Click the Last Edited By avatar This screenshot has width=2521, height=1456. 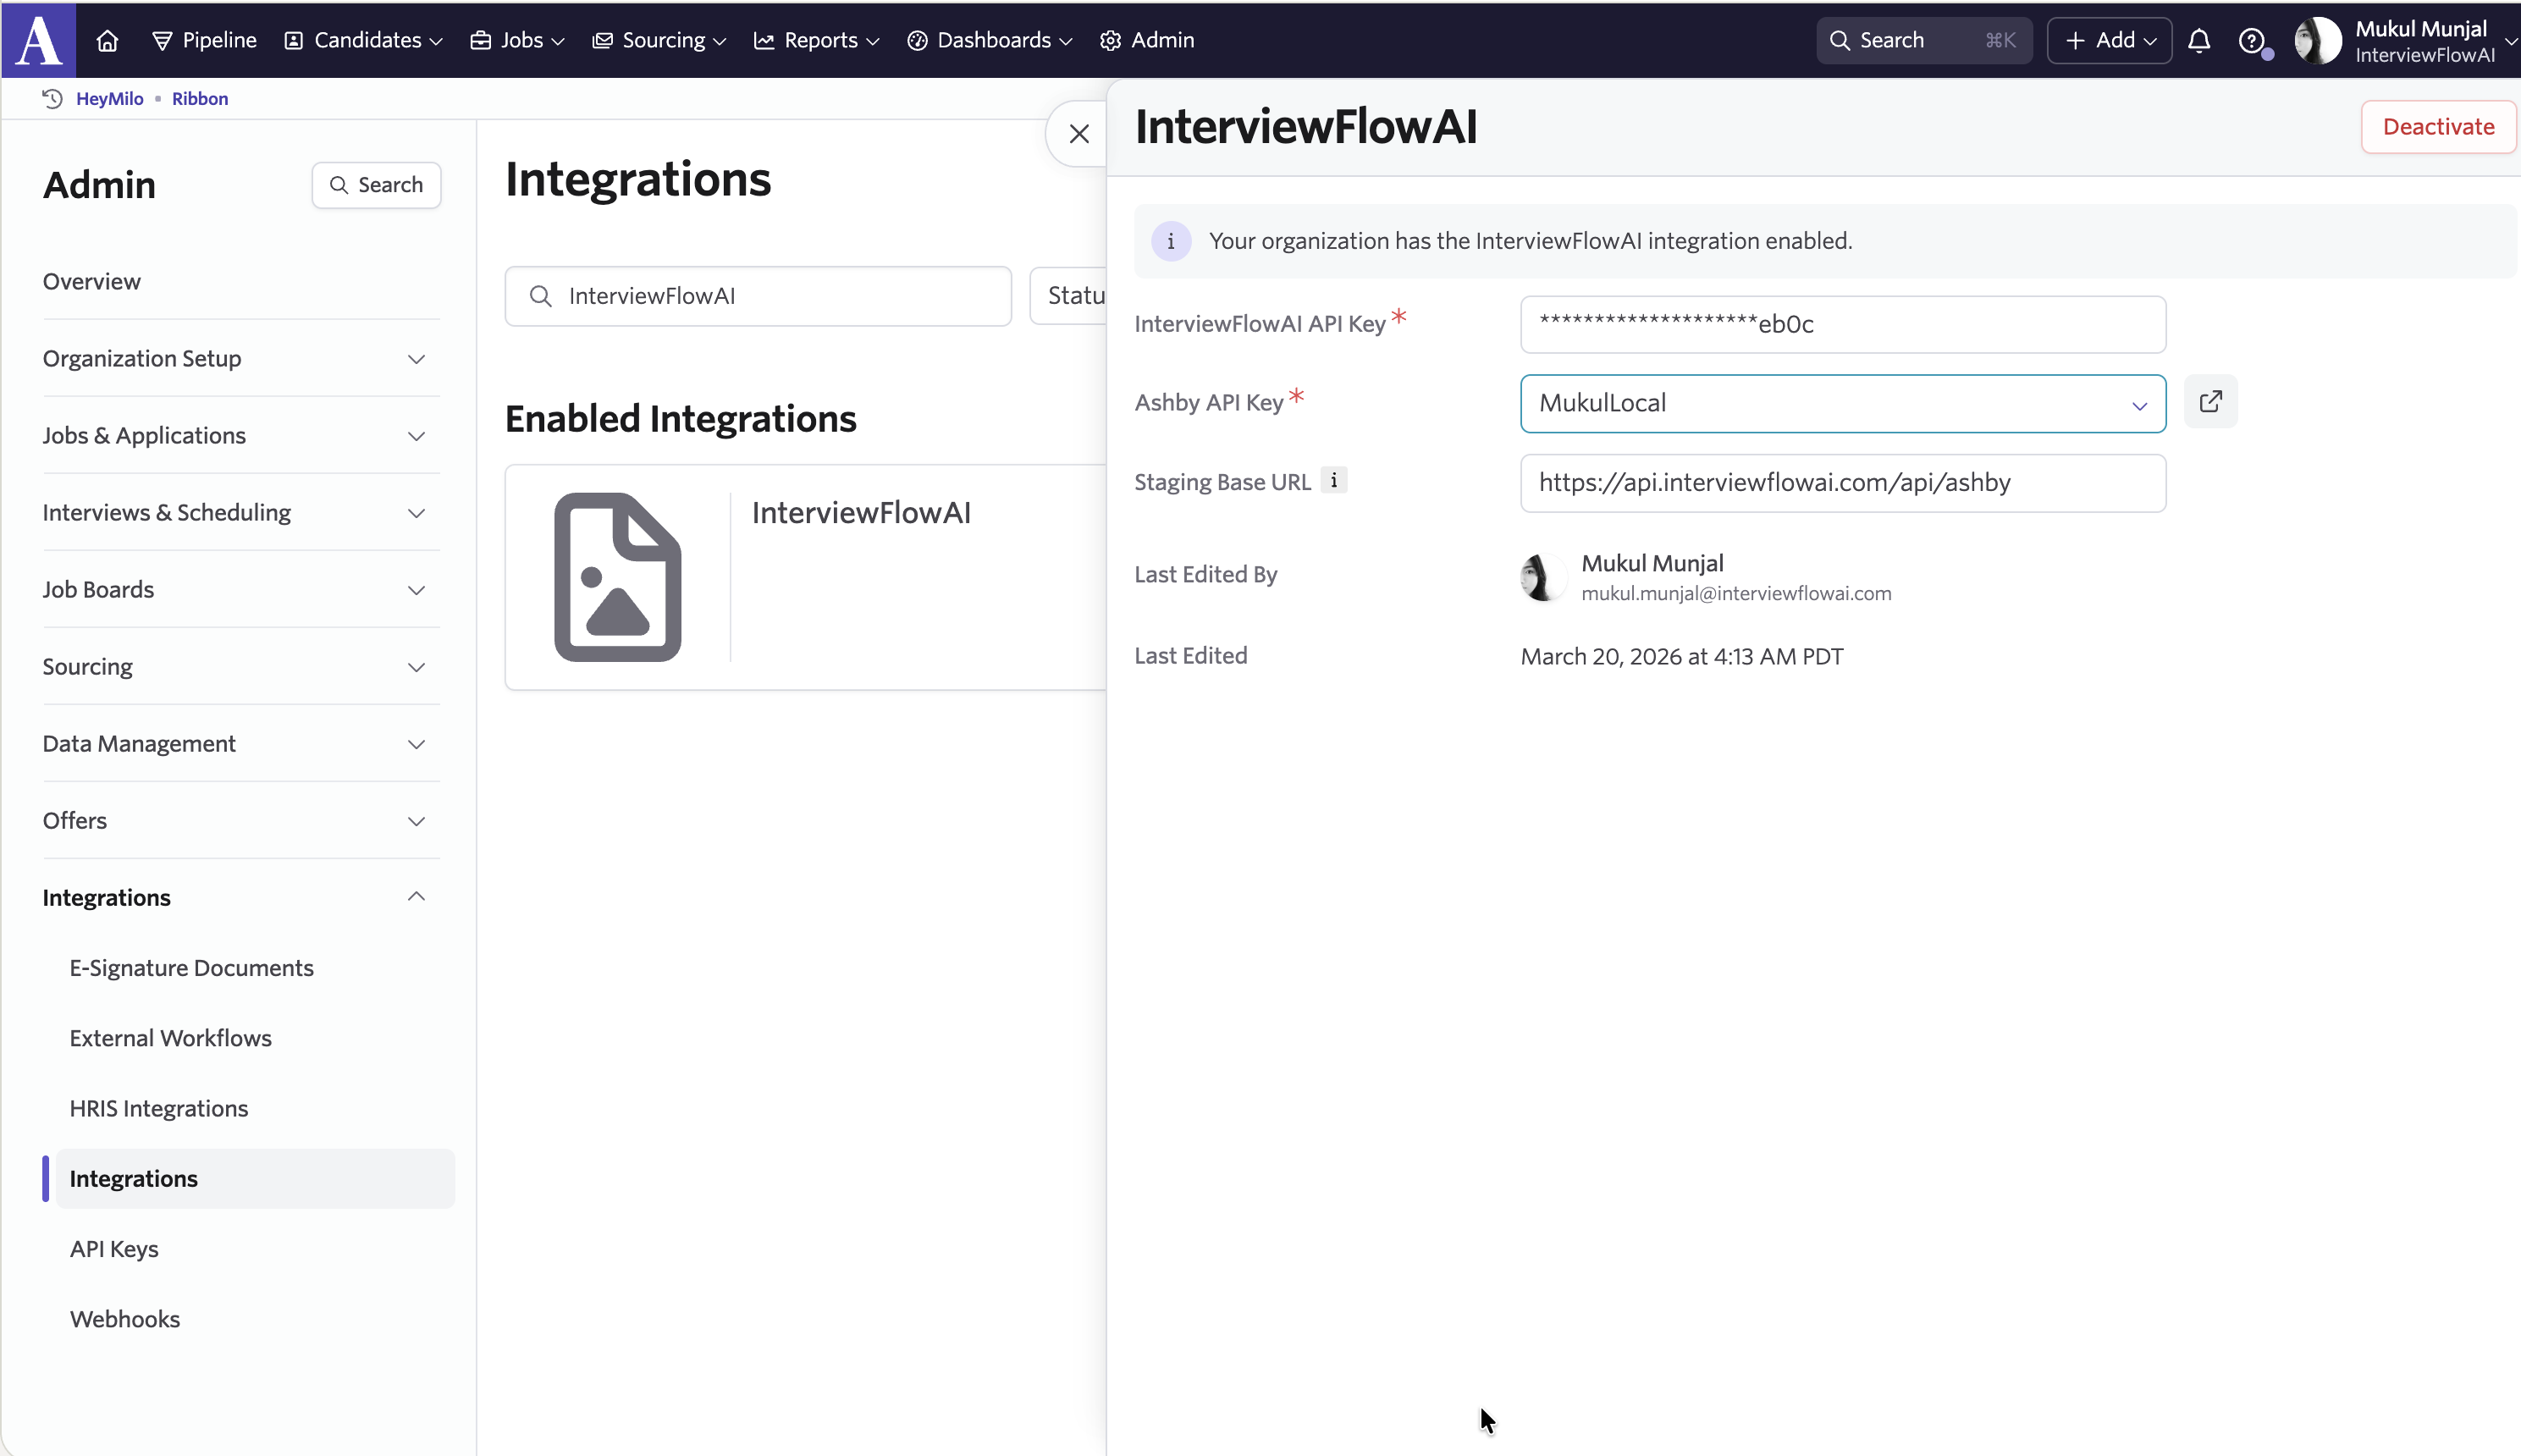tap(1543, 577)
